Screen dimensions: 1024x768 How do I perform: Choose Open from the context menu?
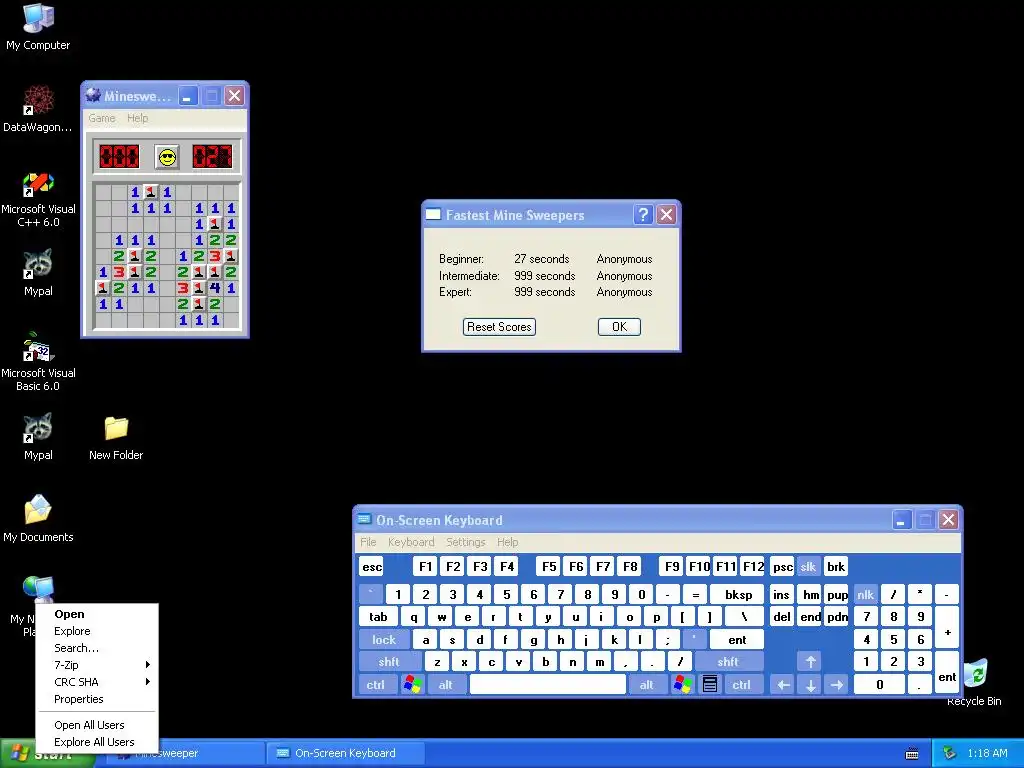[x=97, y=614]
